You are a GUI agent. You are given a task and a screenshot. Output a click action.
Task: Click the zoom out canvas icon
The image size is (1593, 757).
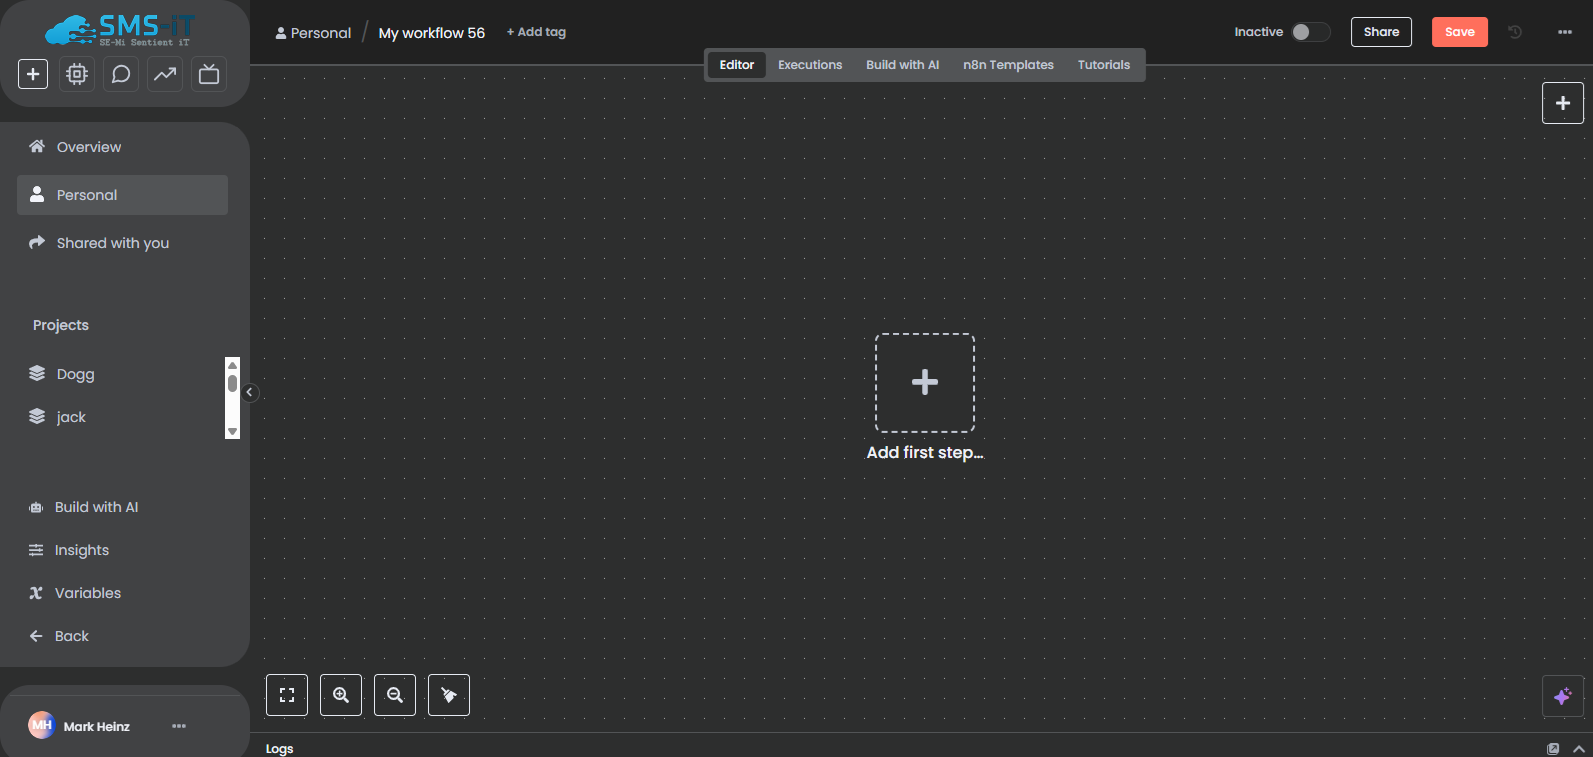pyautogui.click(x=395, y=695)
